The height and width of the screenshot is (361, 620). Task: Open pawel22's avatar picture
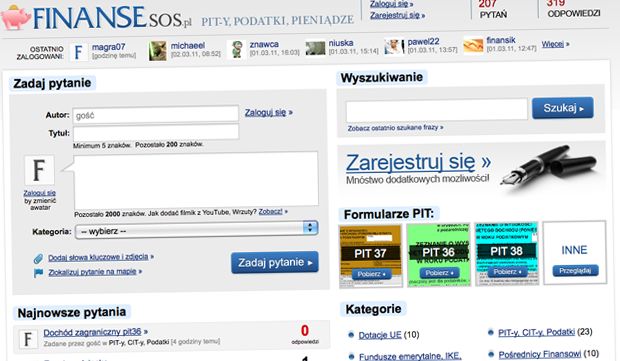coord(394,46)
